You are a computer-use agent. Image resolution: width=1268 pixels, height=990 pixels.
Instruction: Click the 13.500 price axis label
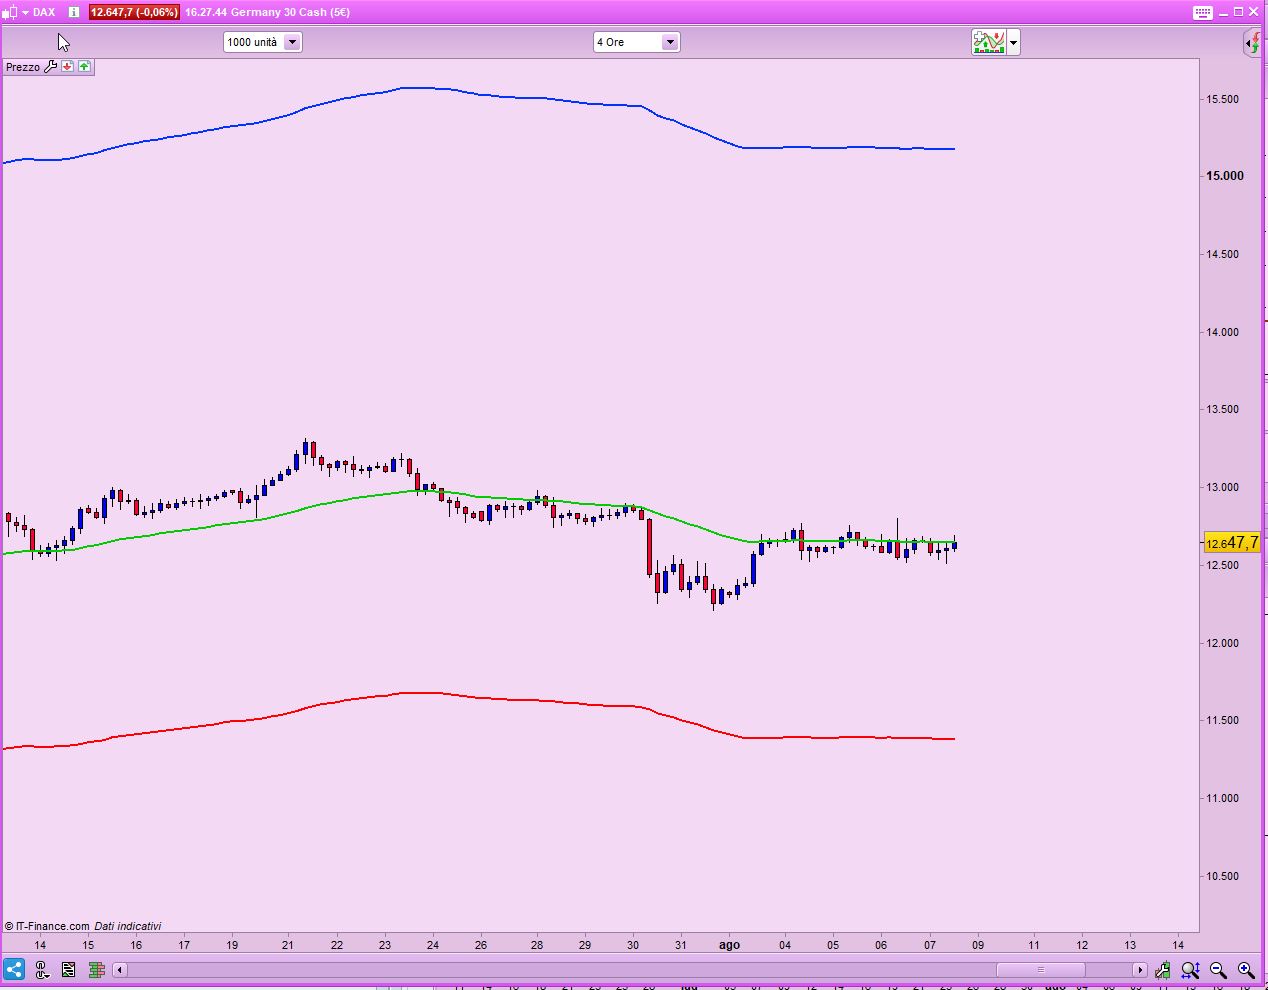click(1222, 409)
